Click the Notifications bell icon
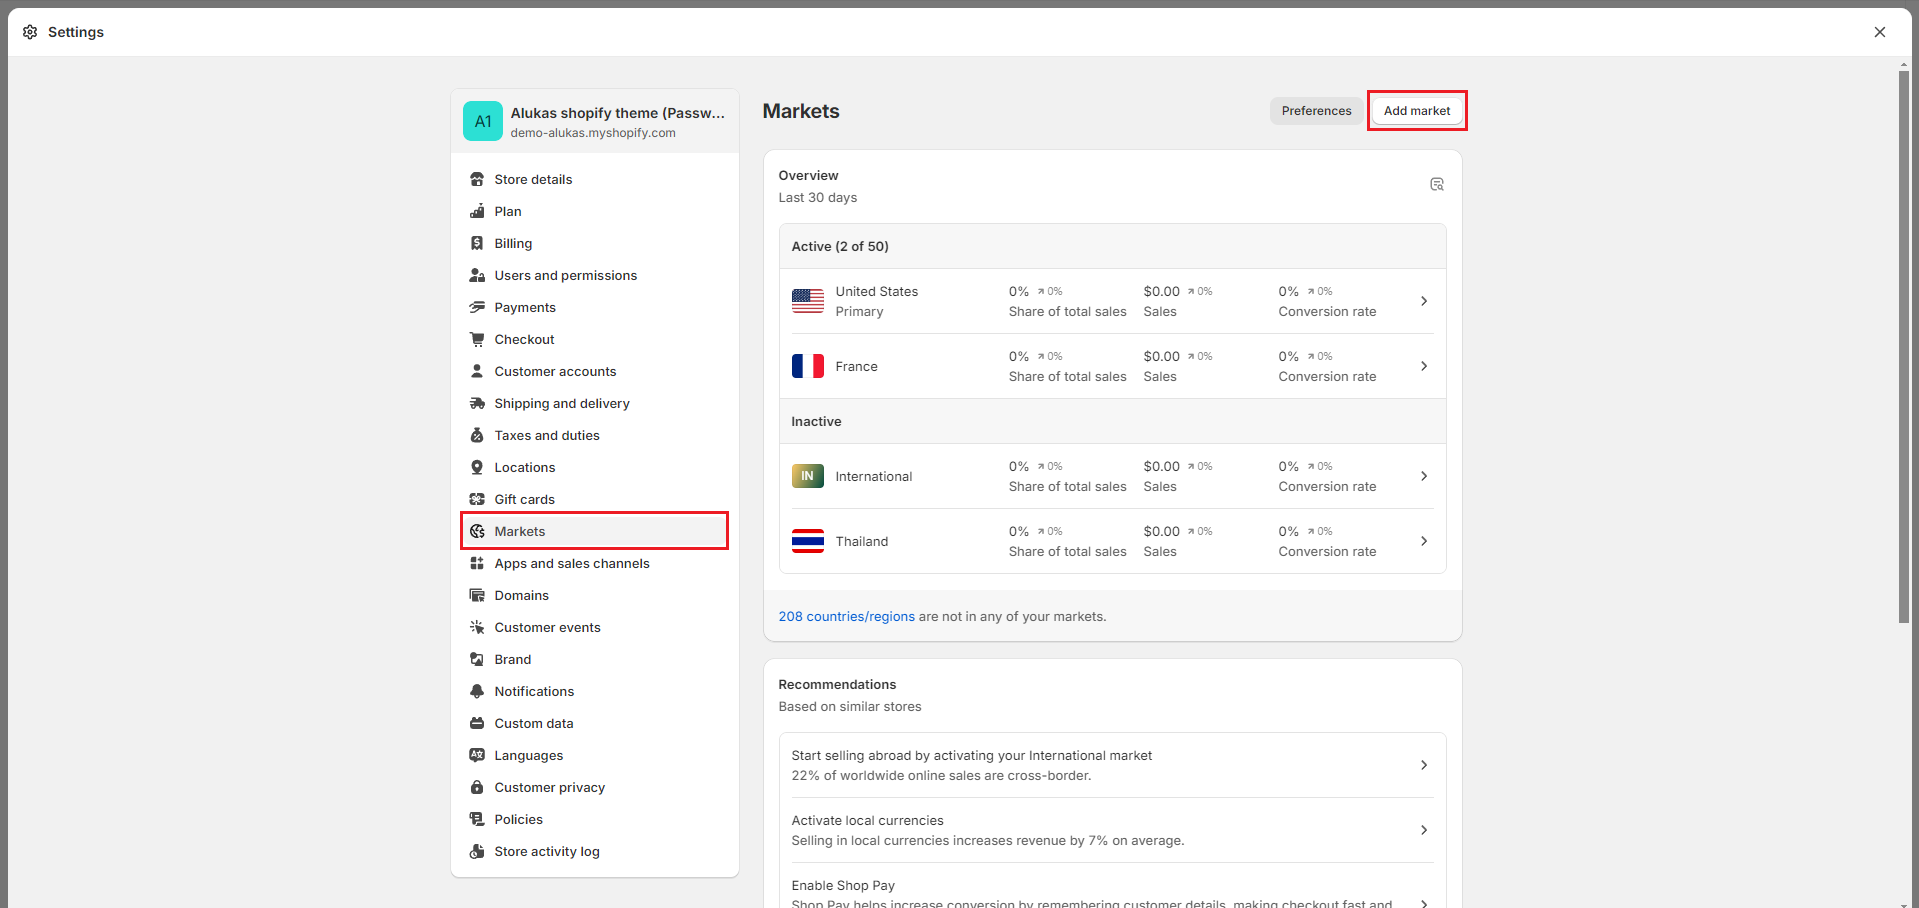 click(477, 692)
